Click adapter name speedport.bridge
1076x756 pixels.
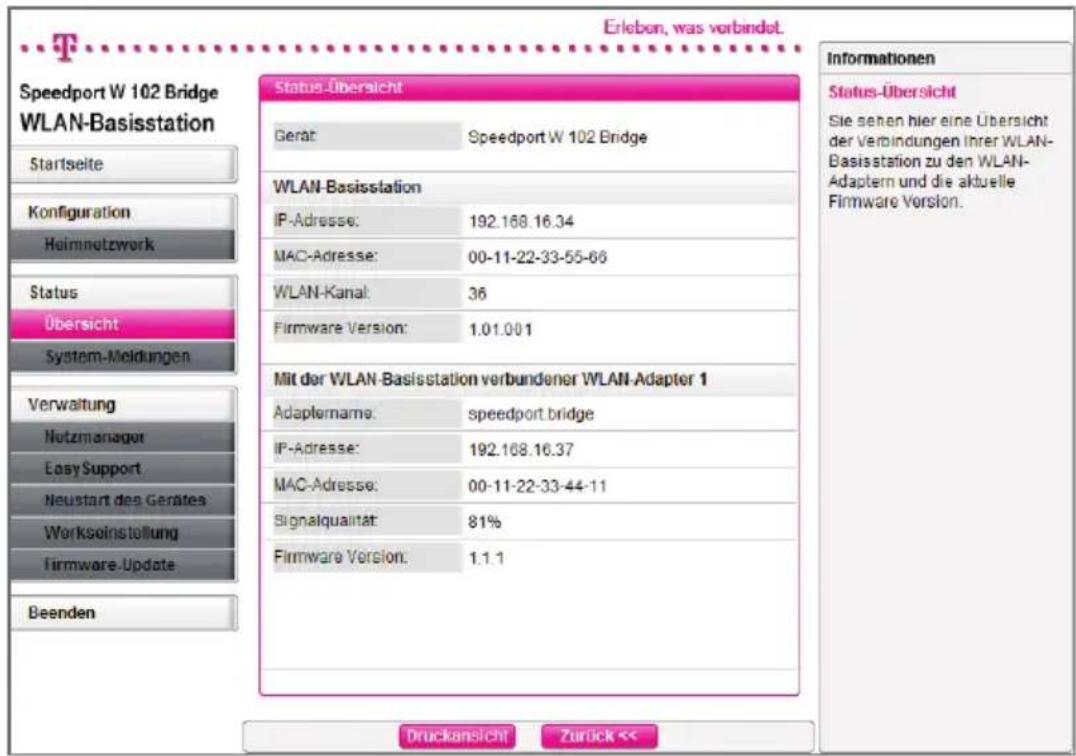pos(530,414)
